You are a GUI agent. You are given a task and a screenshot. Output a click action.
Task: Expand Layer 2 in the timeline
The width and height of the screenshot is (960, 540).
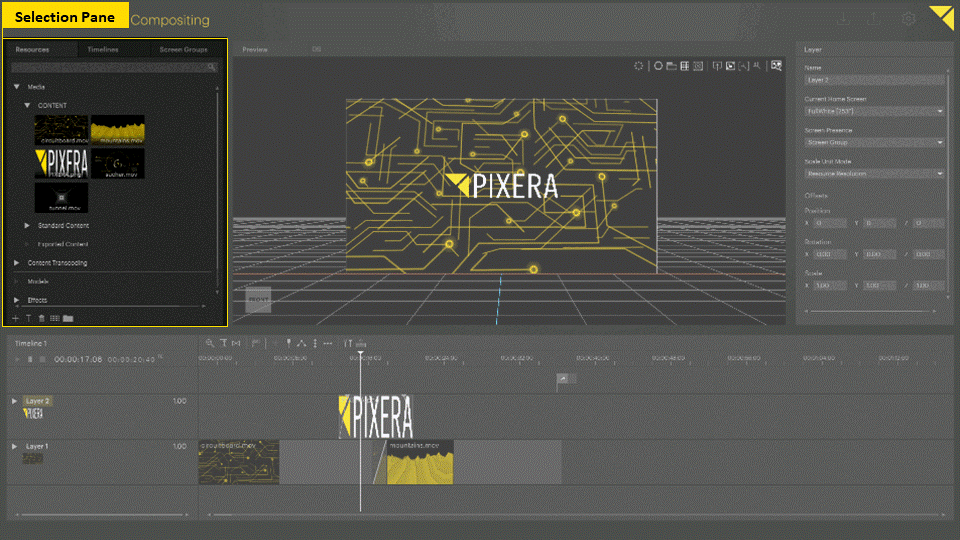(x=14, y=401)
